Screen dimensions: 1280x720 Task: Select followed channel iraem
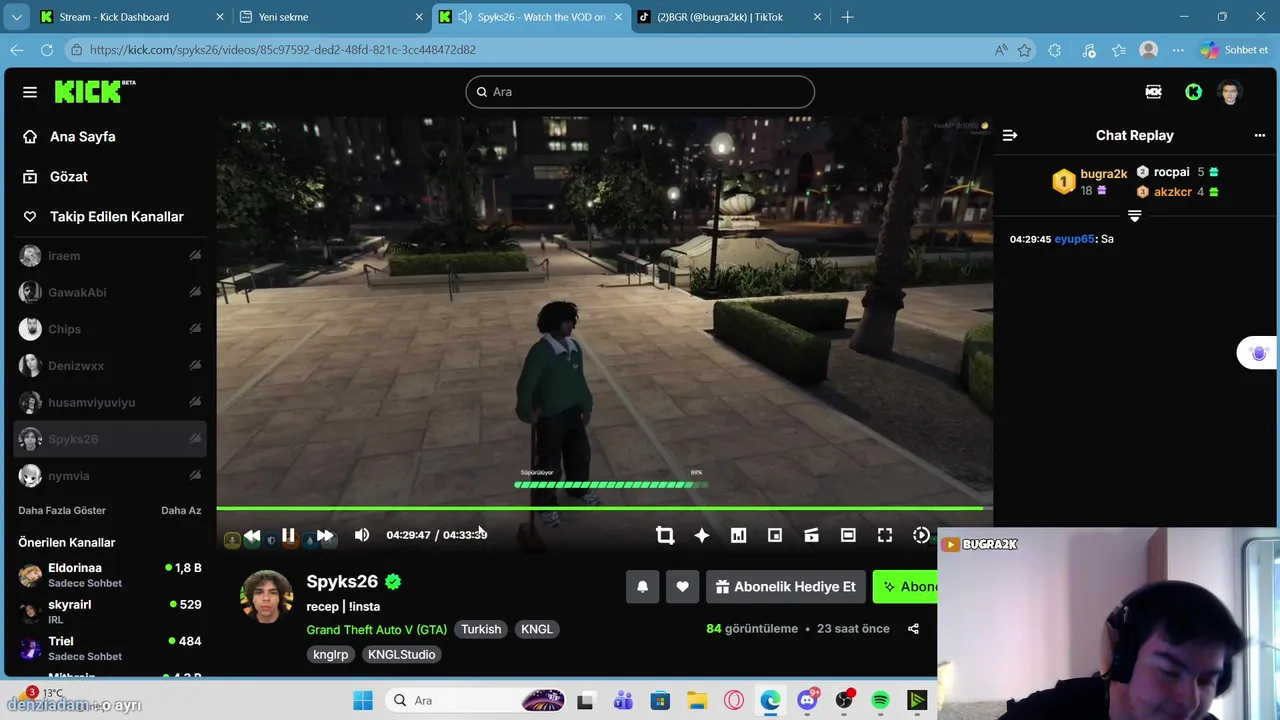click(x=110, y=256)
